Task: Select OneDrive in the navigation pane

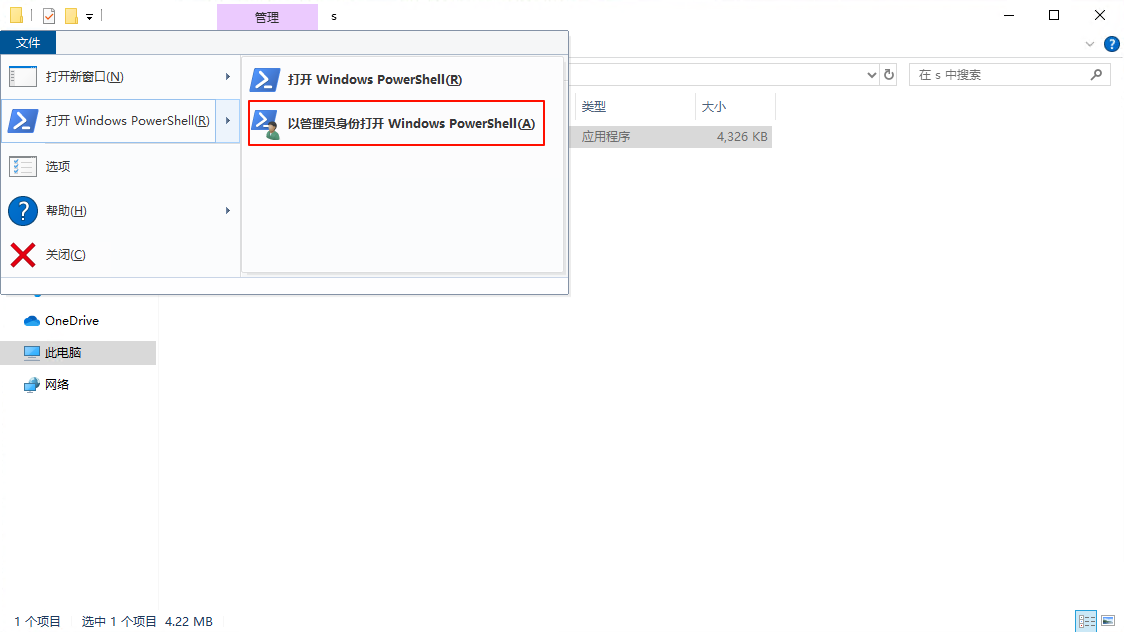Action: 72,320
